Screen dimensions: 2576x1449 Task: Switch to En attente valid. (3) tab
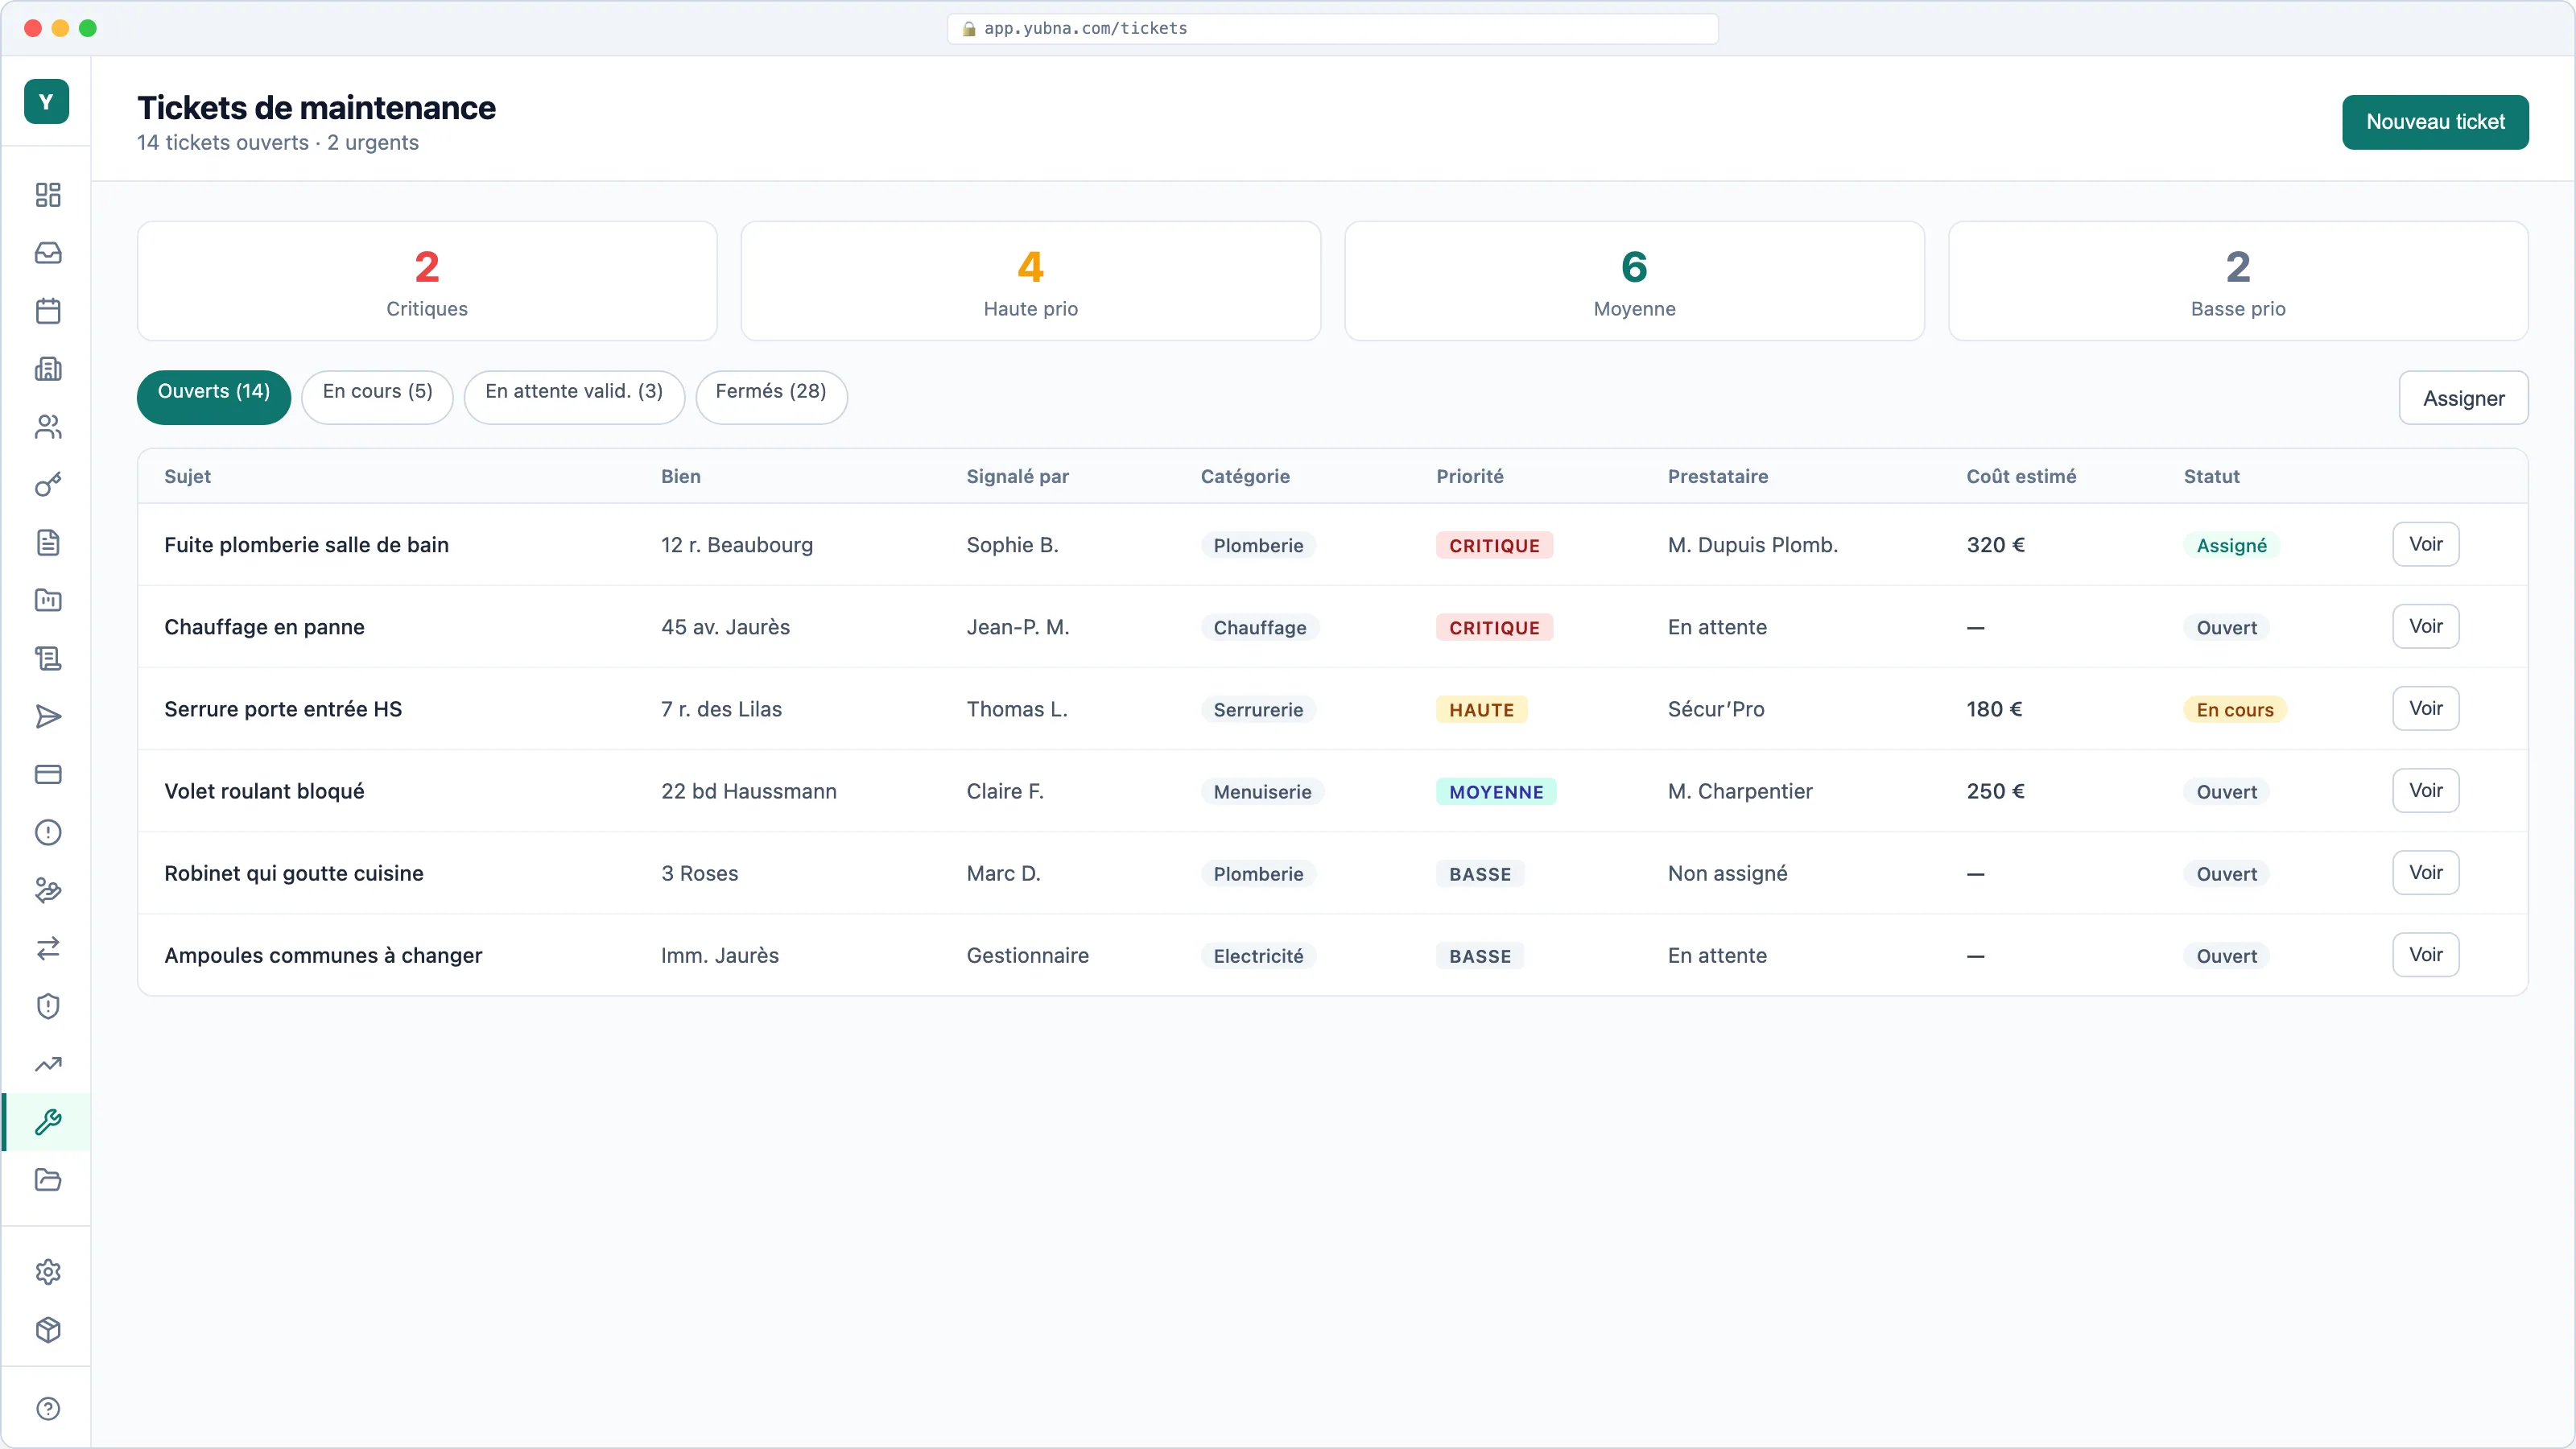pos(574,397)
